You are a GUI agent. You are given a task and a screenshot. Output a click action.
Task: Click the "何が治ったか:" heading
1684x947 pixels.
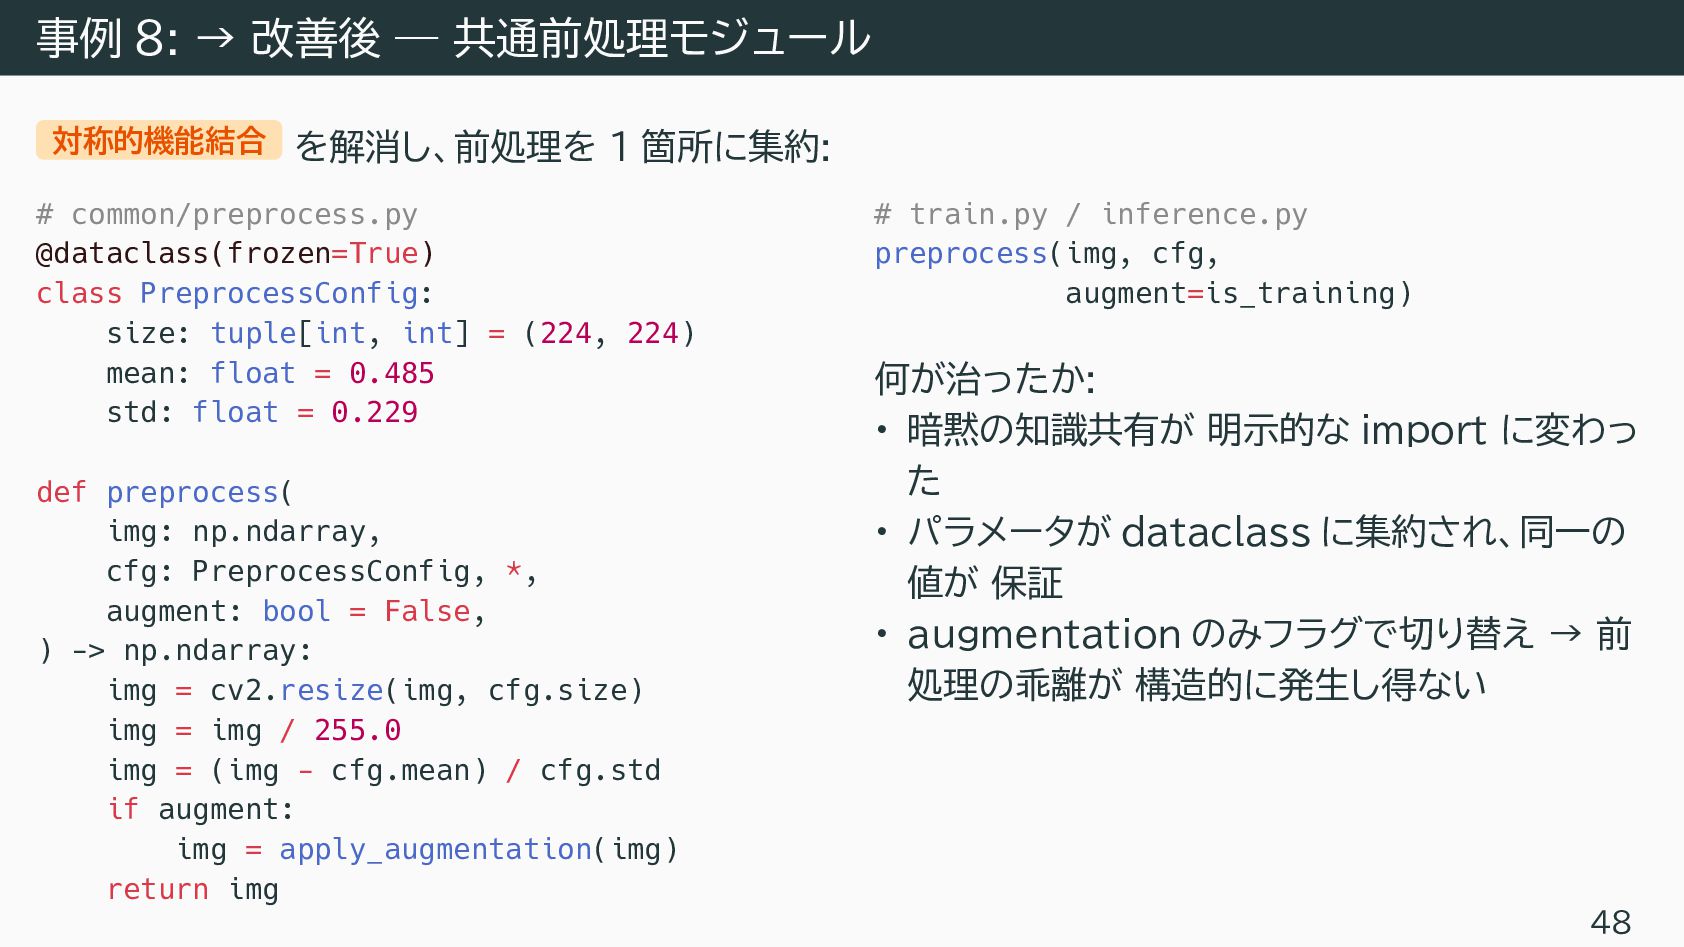pyautogui.click(x=985, y=378)
